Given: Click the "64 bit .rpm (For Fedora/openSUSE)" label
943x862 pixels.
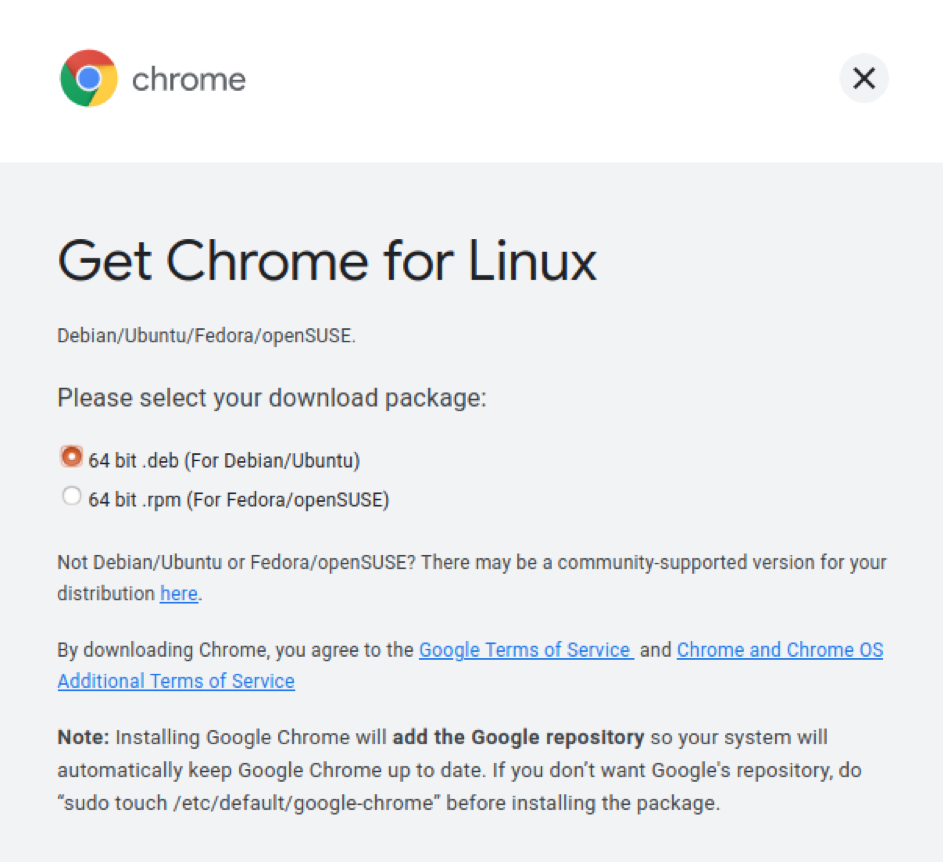Looking at the screenshot, I should 238,499.
